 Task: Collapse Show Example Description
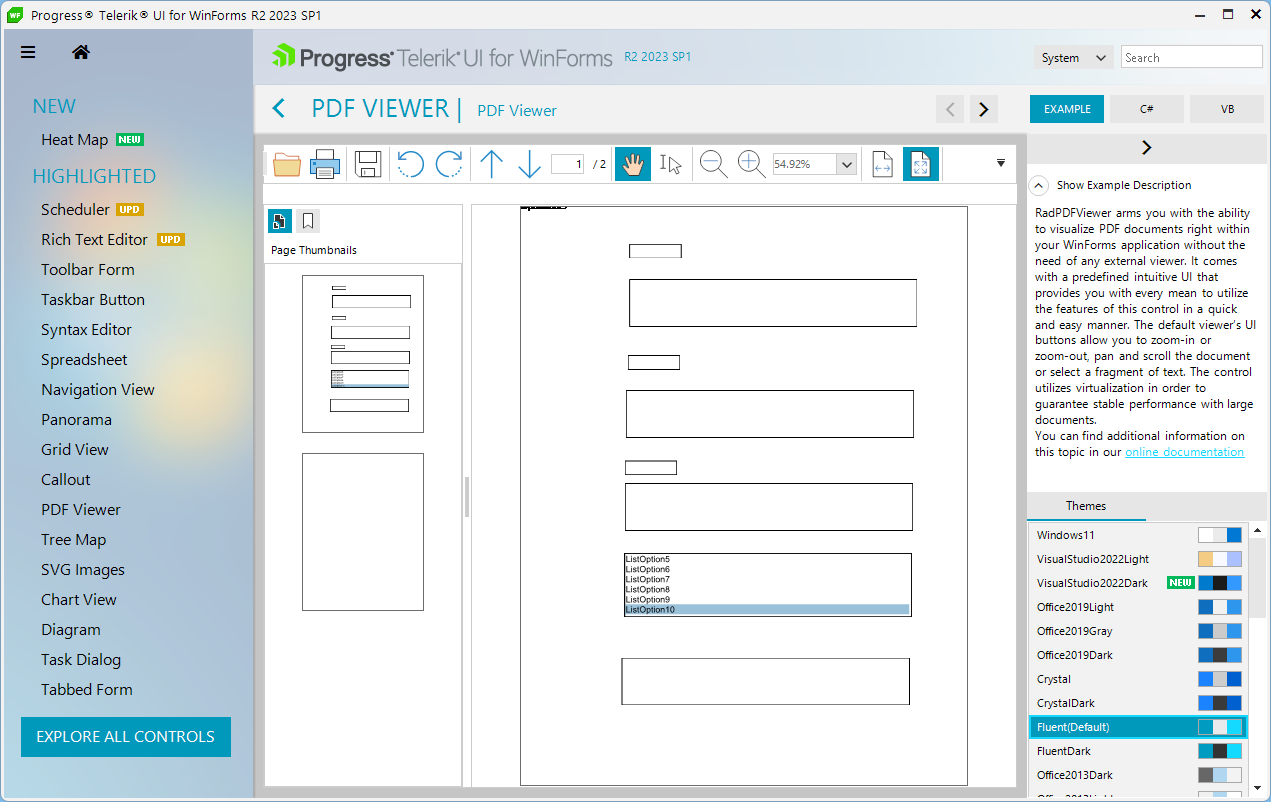click(1039, 185)
